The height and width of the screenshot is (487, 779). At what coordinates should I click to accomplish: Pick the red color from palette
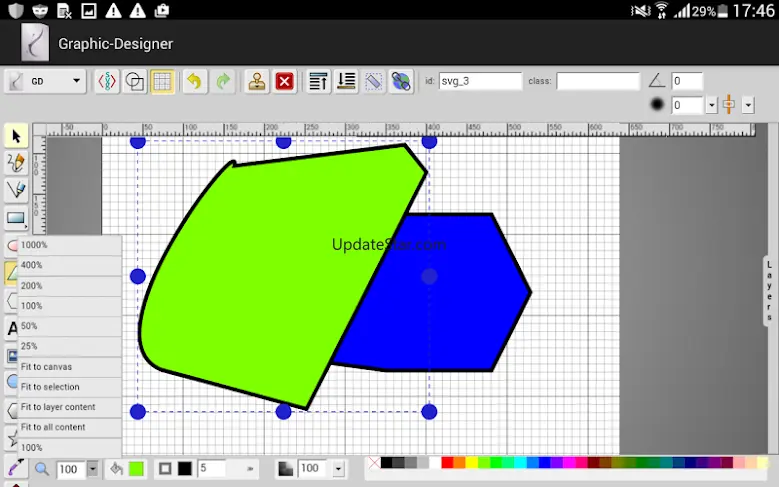(446, 463)
